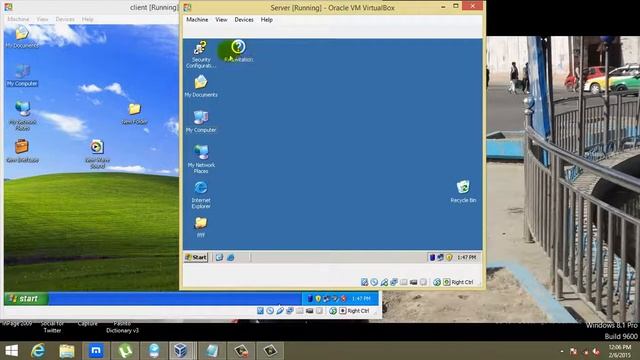Select My Computer icon on client desktop

(x=22, y=75)
